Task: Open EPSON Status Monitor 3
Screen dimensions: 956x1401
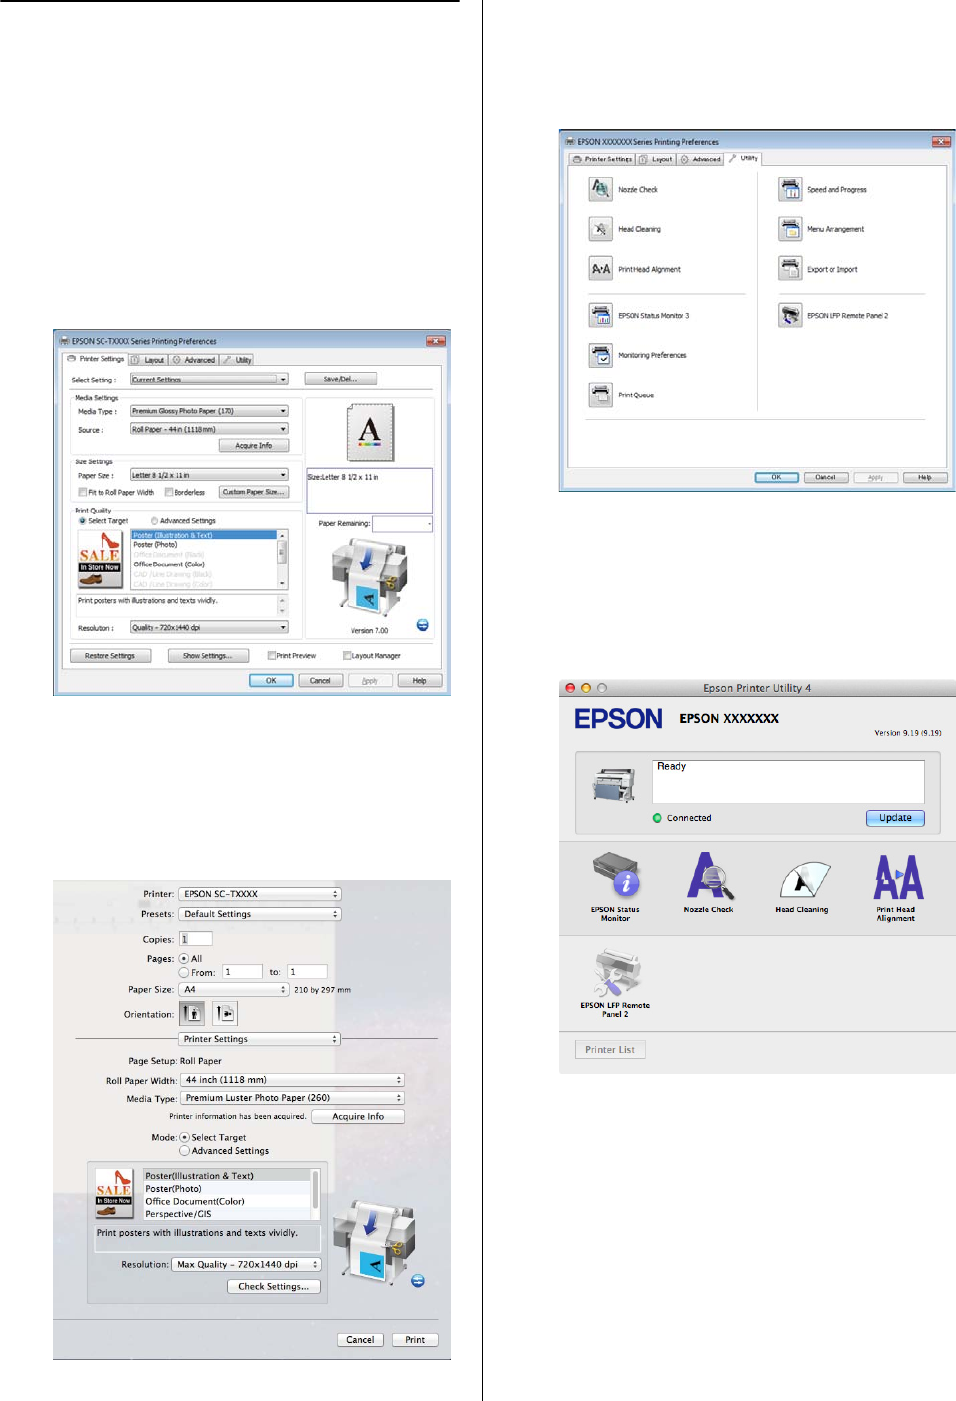Action: click(x=601, y=315)
